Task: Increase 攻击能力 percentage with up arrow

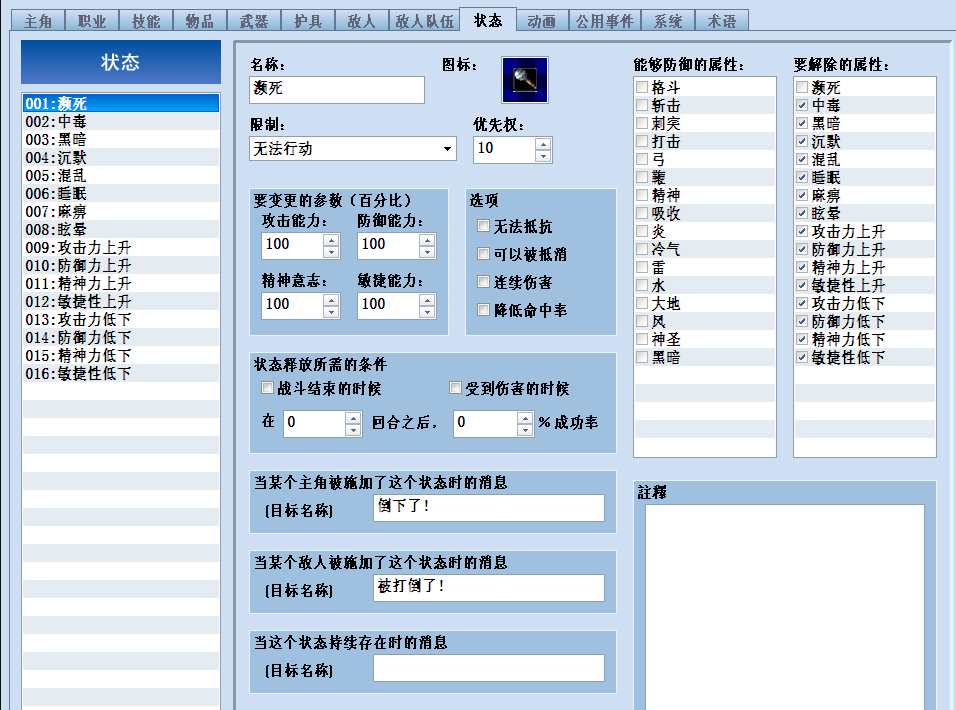Action: tap(331, 240)
